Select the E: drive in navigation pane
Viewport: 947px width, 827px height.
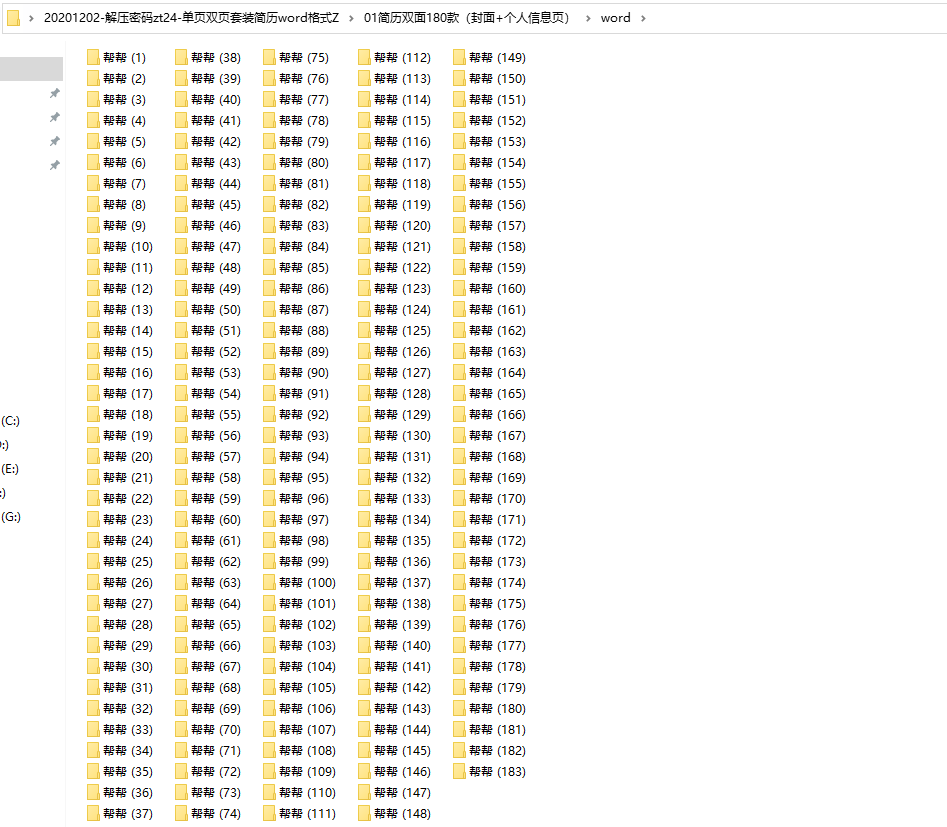tap(10, 469)
